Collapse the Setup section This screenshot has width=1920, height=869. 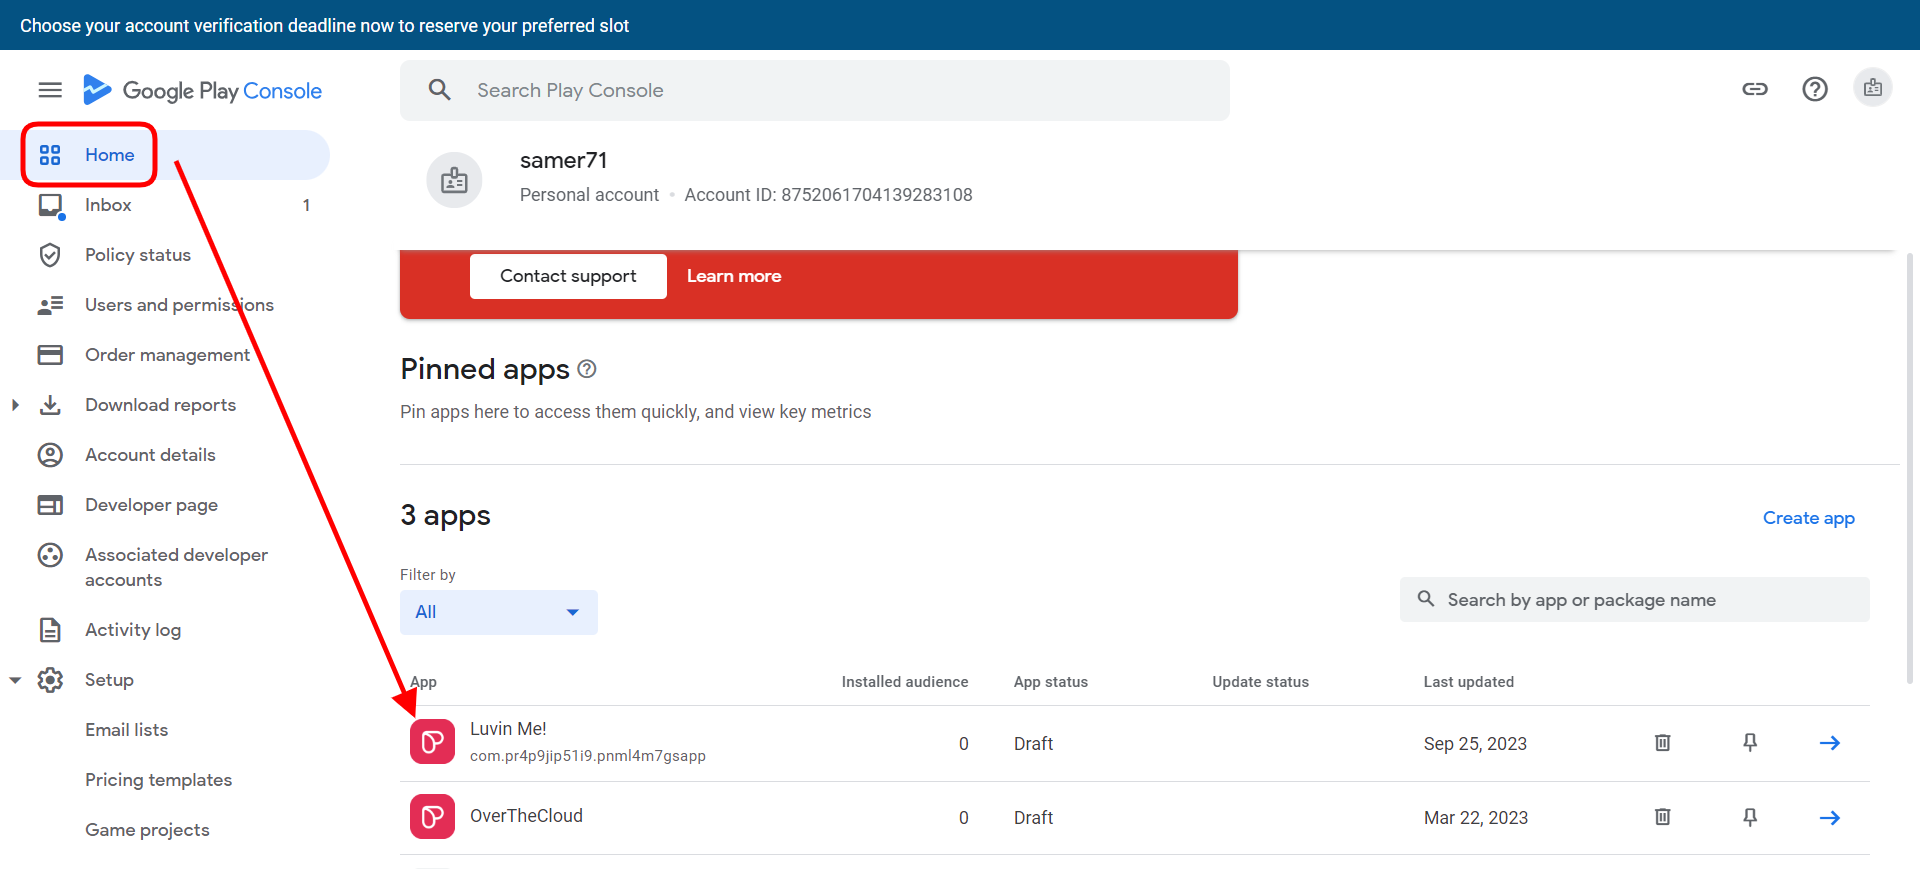[15, 680]
